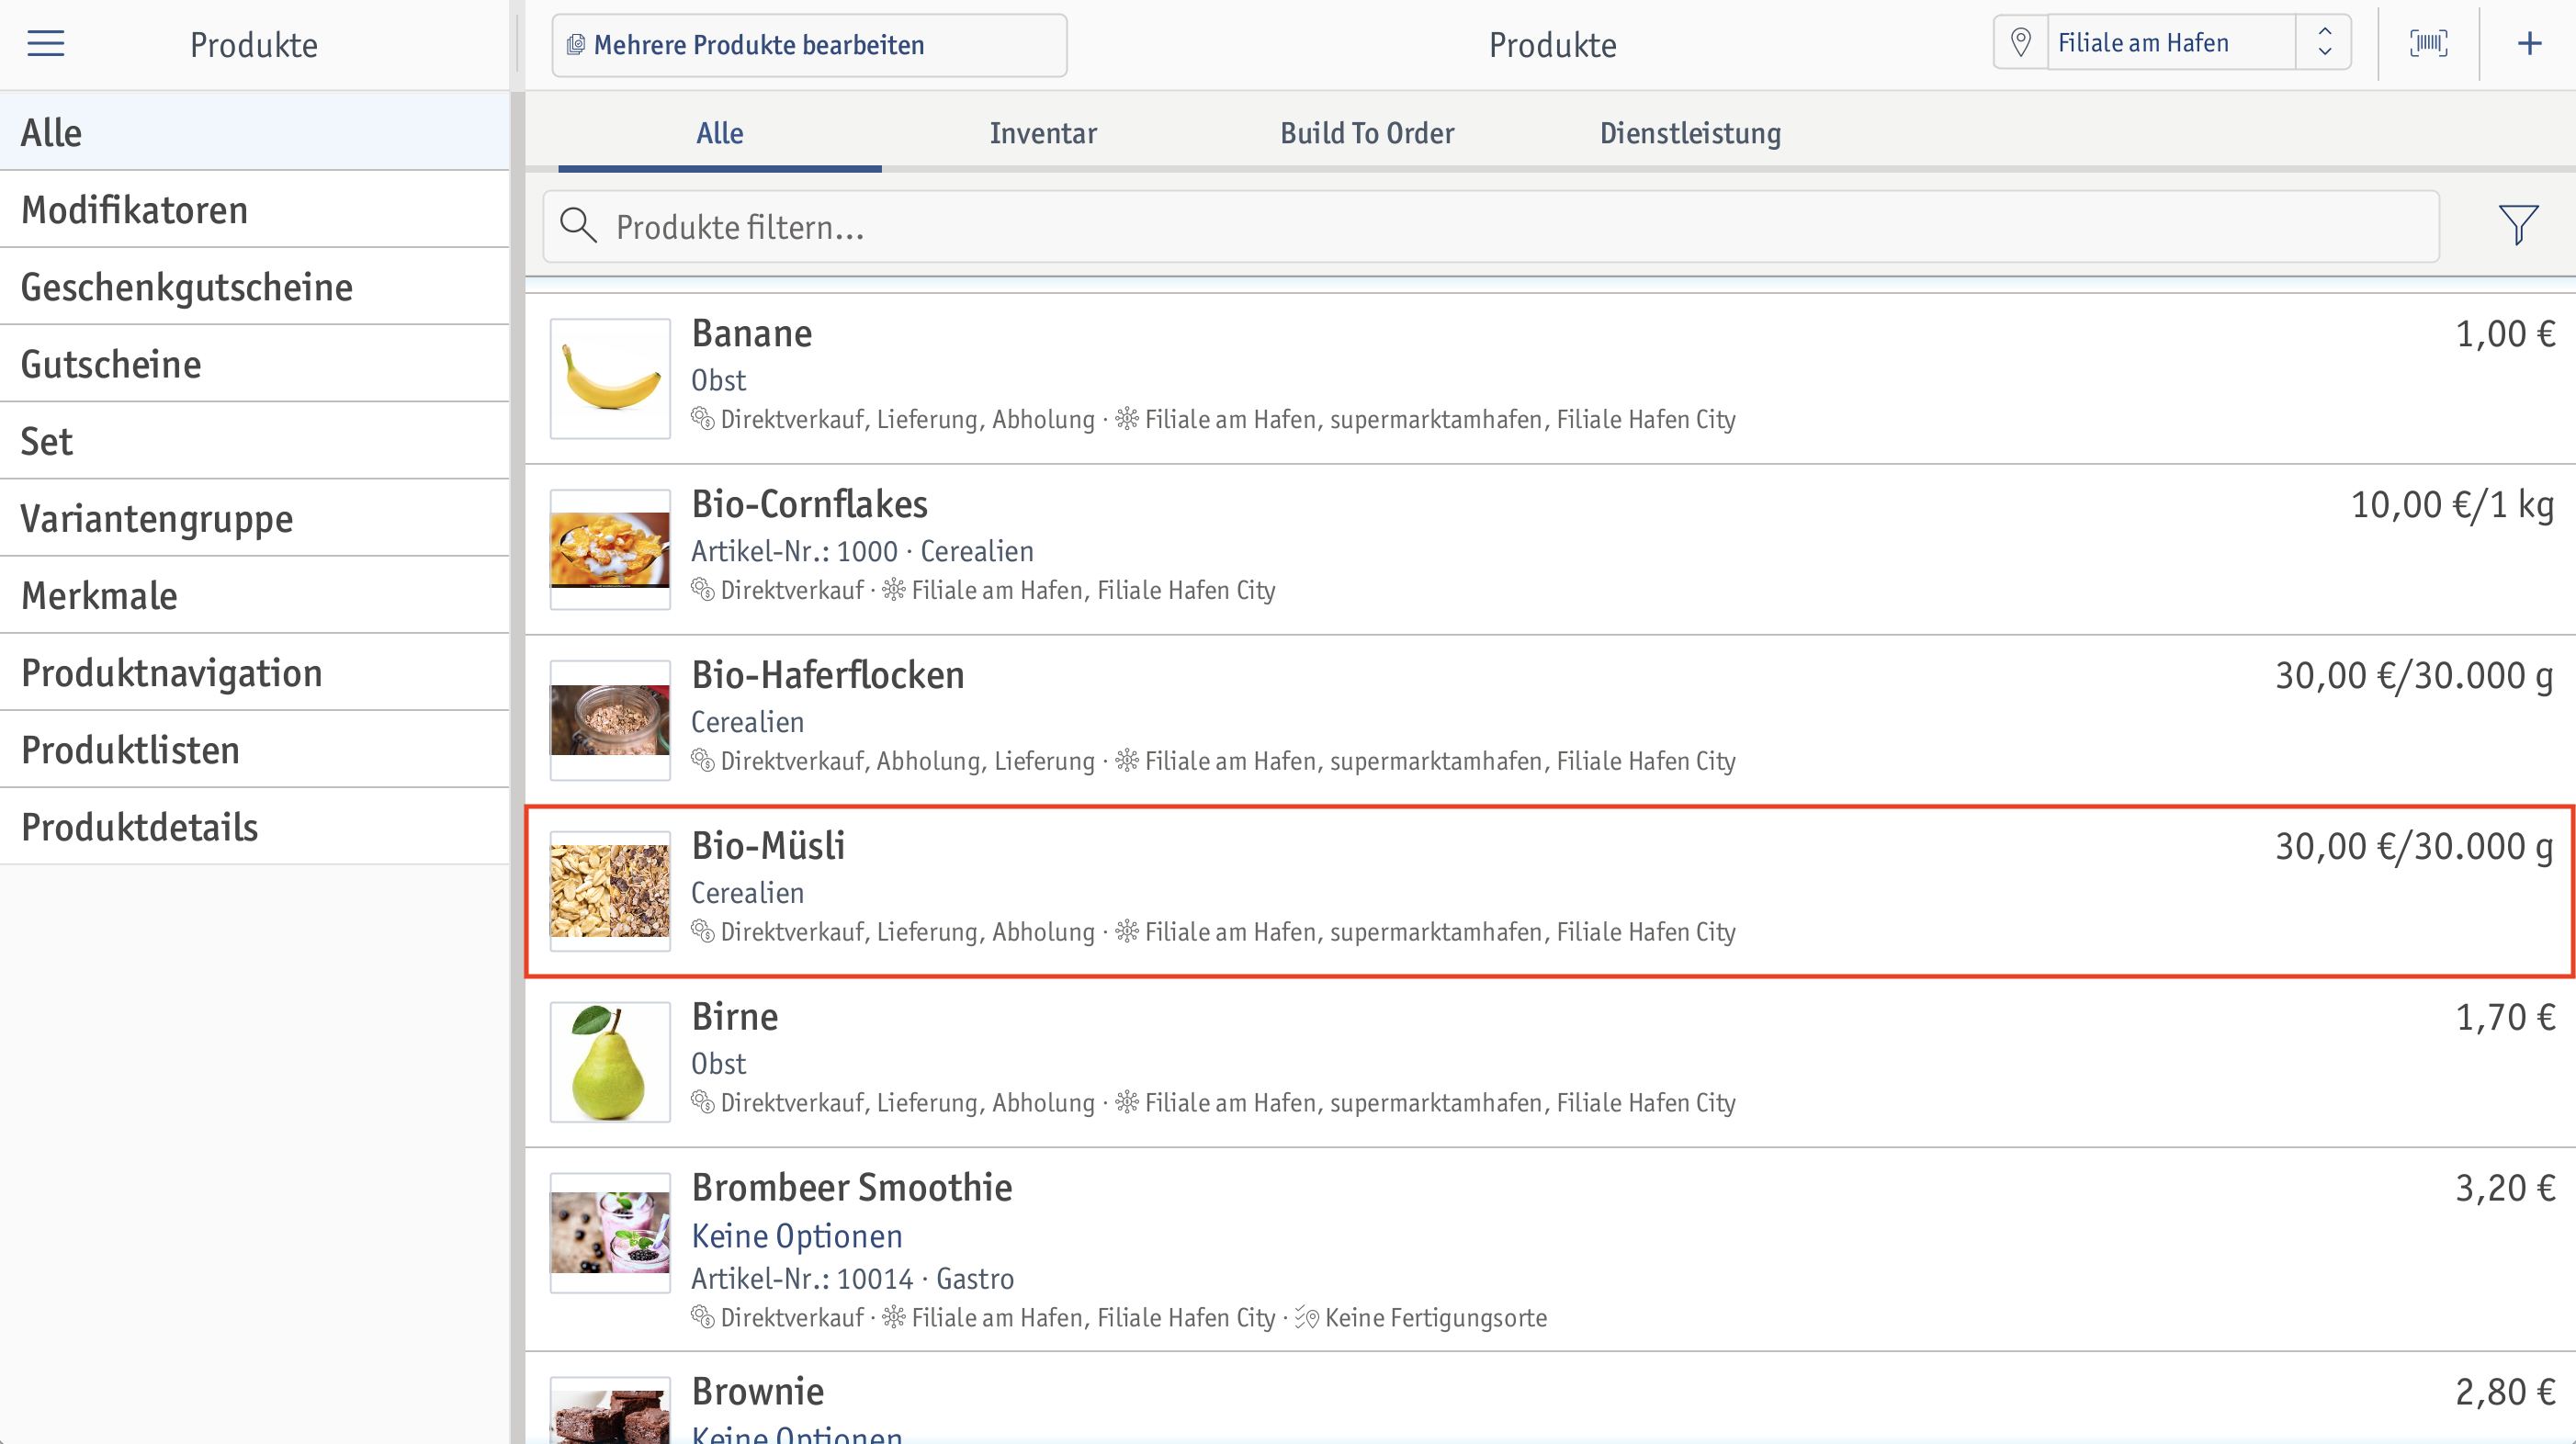Image resolution: width=2576 pixels, height=1444 pixels.
Task: Switch to the Alle tab
Action: [720, 133]
